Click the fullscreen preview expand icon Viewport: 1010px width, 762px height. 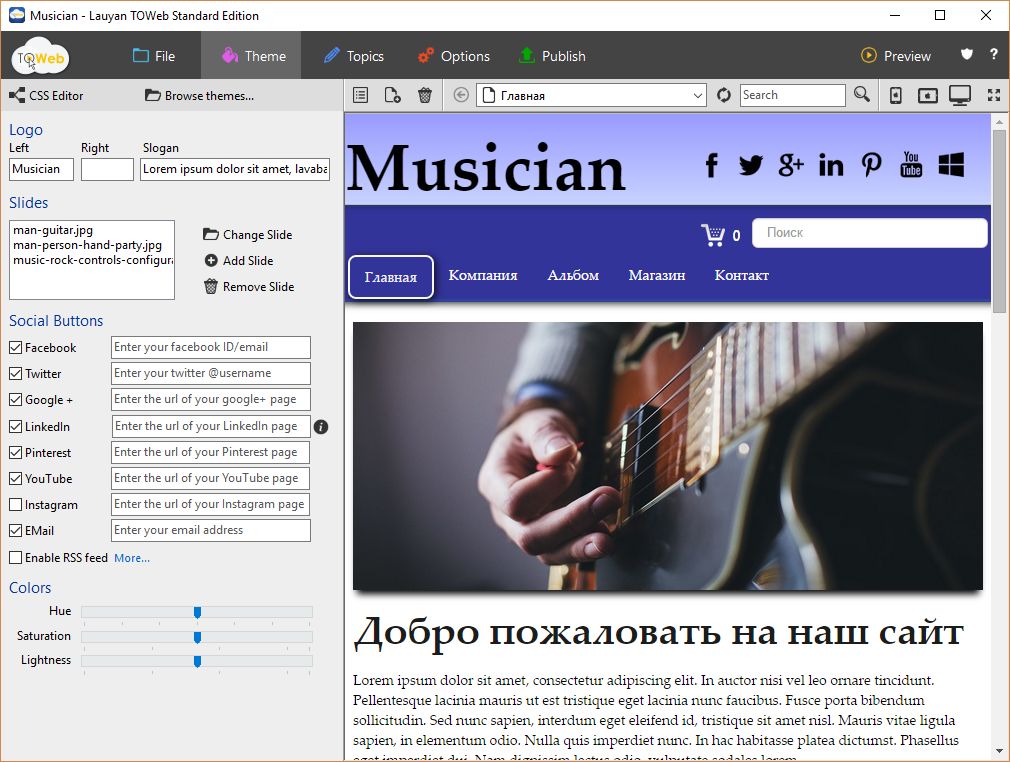[x=993, y=95]
